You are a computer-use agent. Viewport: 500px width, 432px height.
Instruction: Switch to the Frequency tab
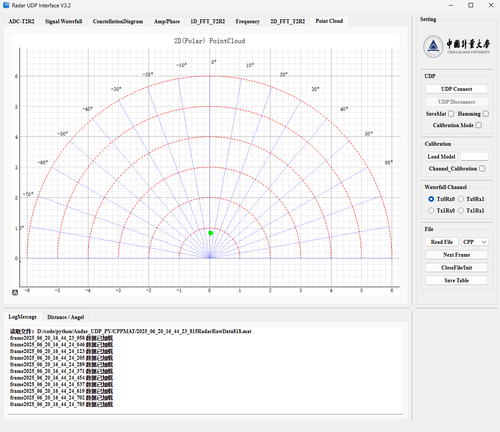pos(247,21)
